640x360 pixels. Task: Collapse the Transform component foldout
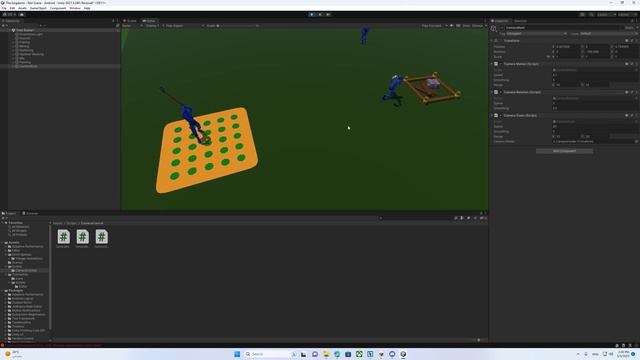(492, 40)
